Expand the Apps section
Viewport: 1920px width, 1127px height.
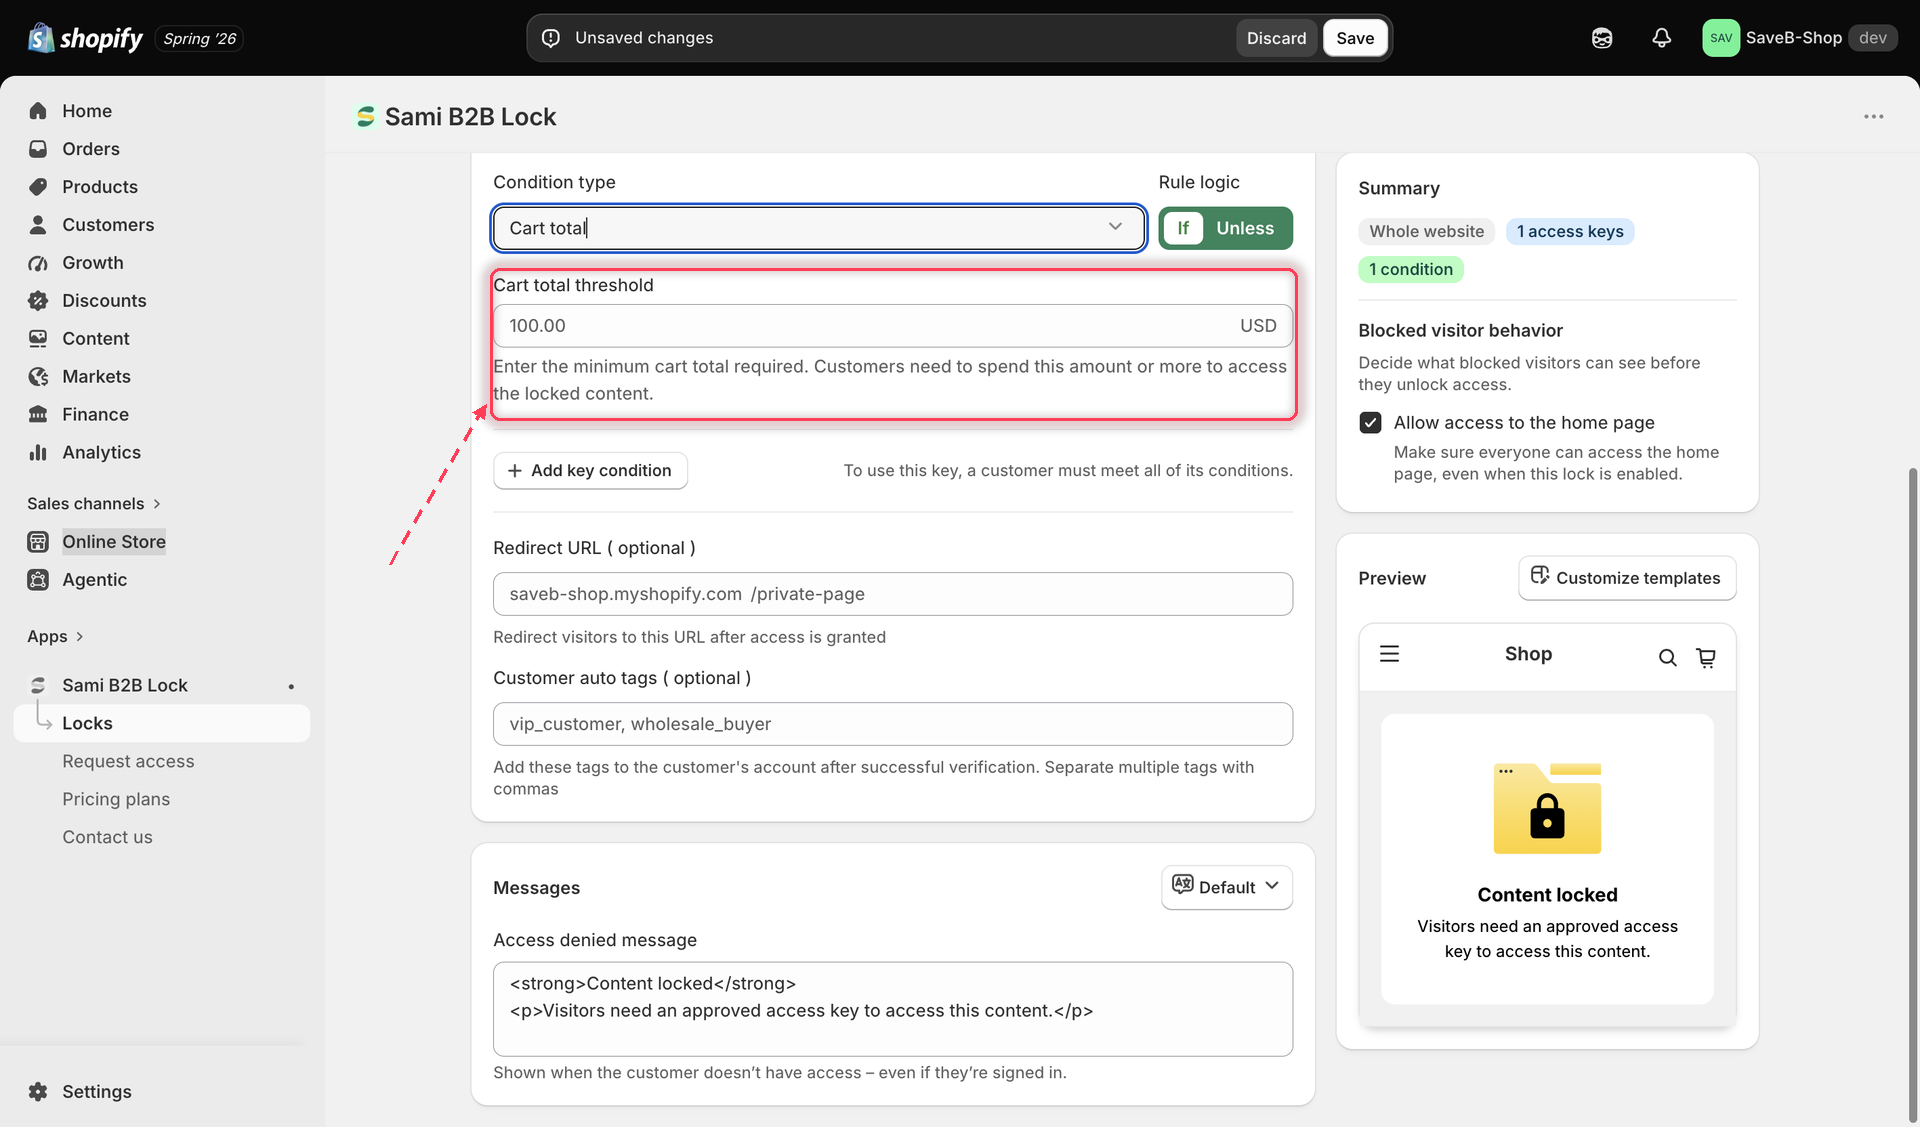55,637
